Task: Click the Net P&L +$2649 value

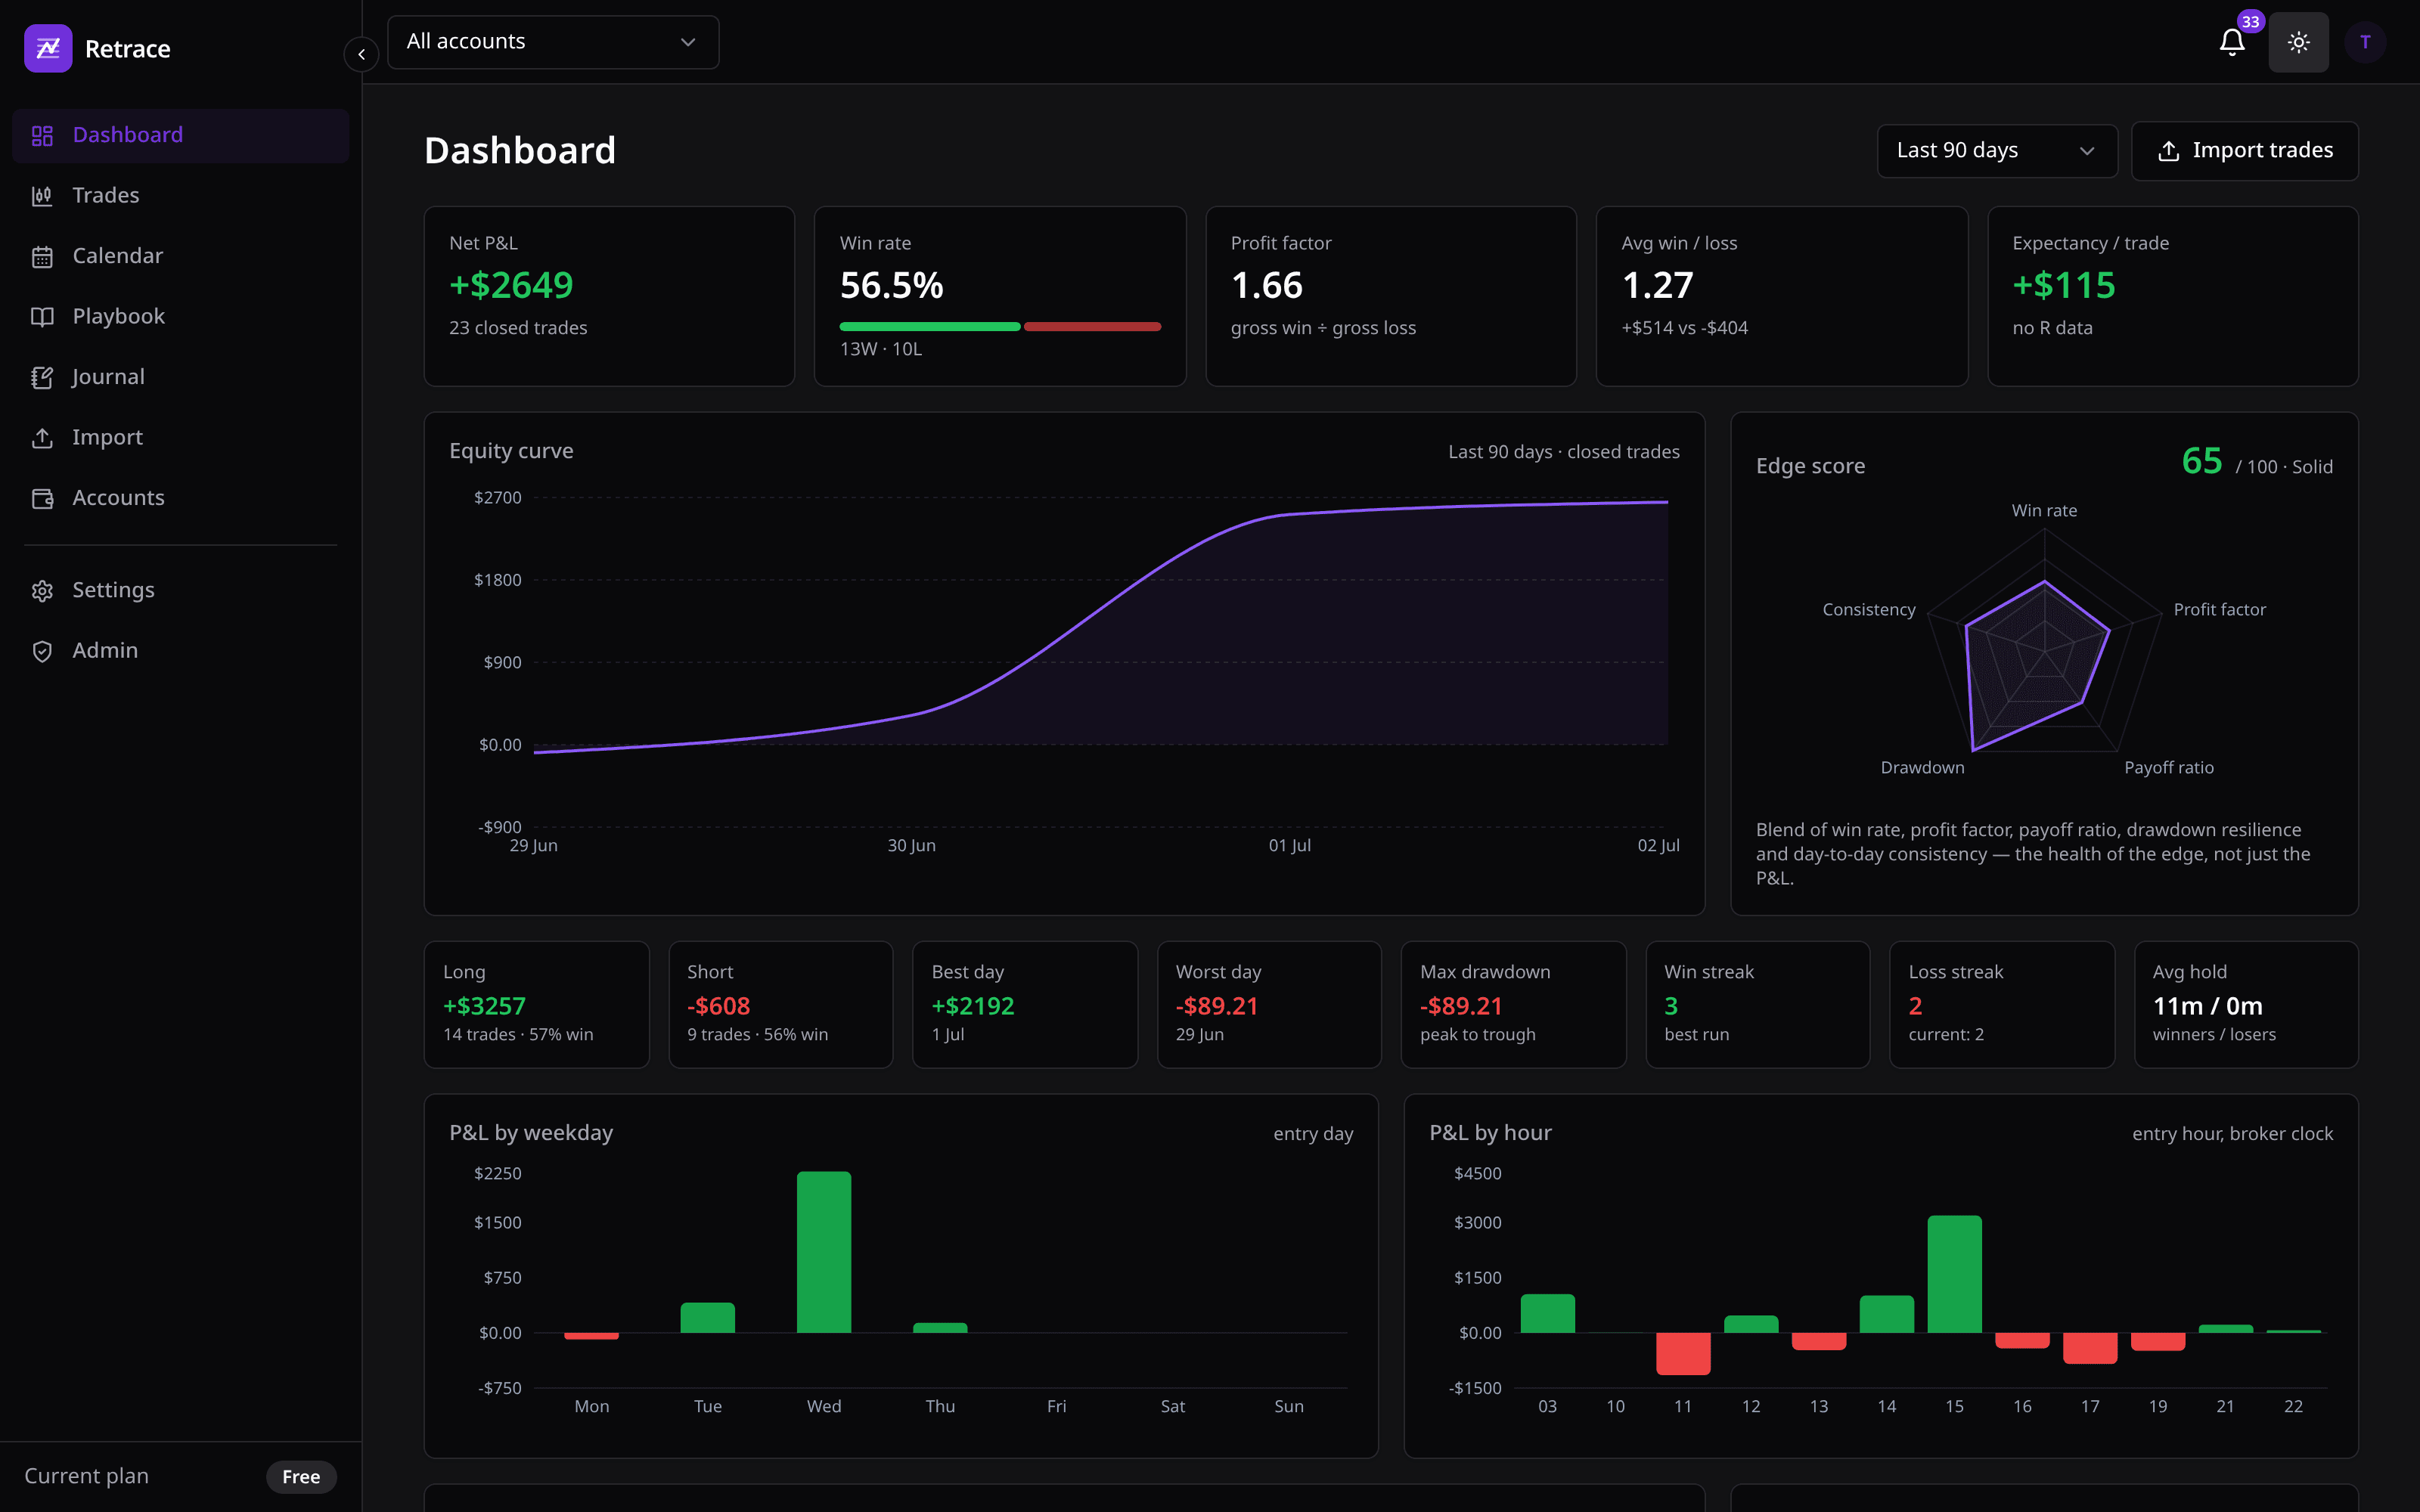Action: [511, 286]
